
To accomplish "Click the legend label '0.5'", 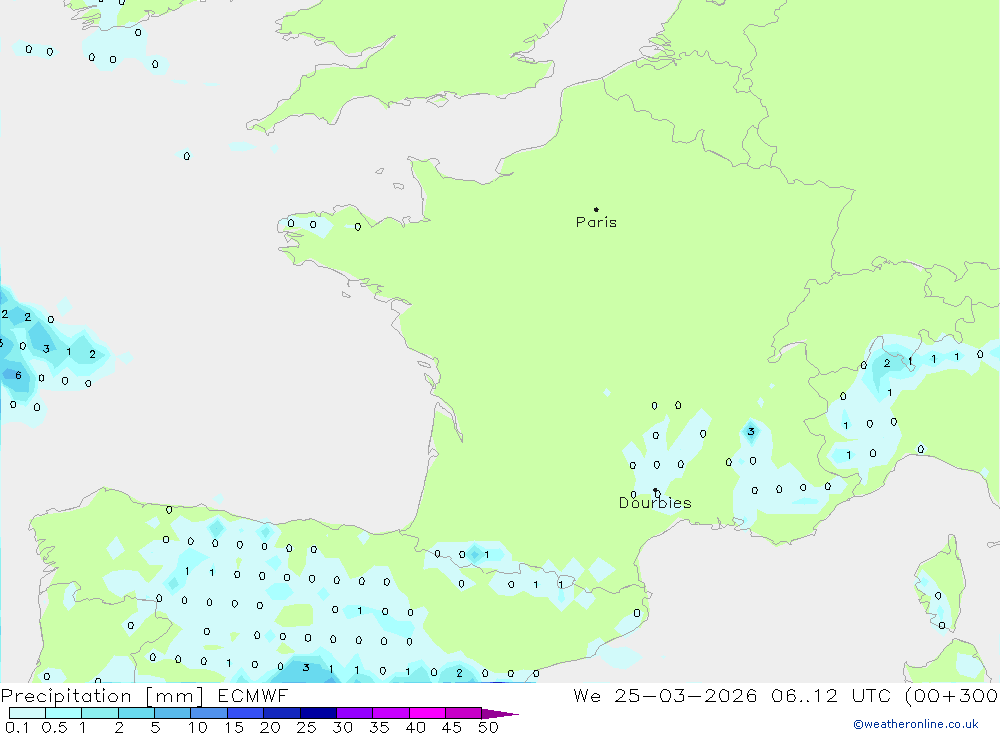I will [x=54, y=727].
